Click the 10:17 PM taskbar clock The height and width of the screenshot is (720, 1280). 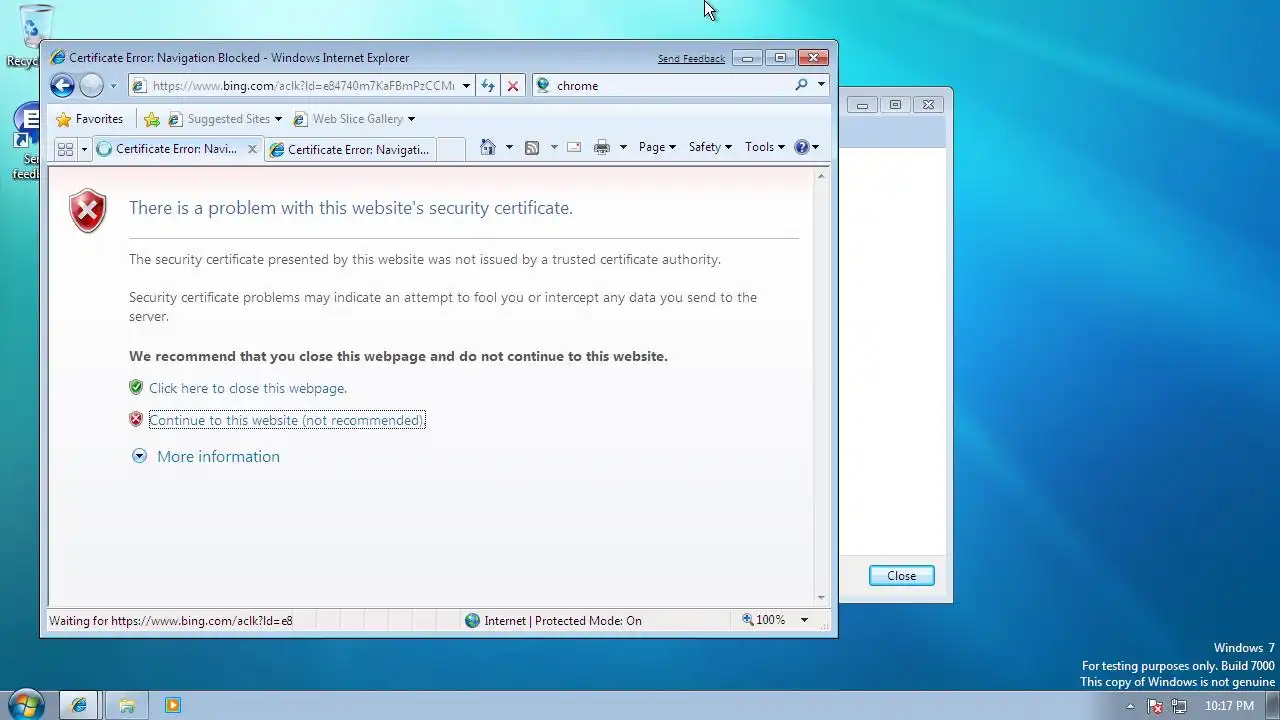[1229, 706]
